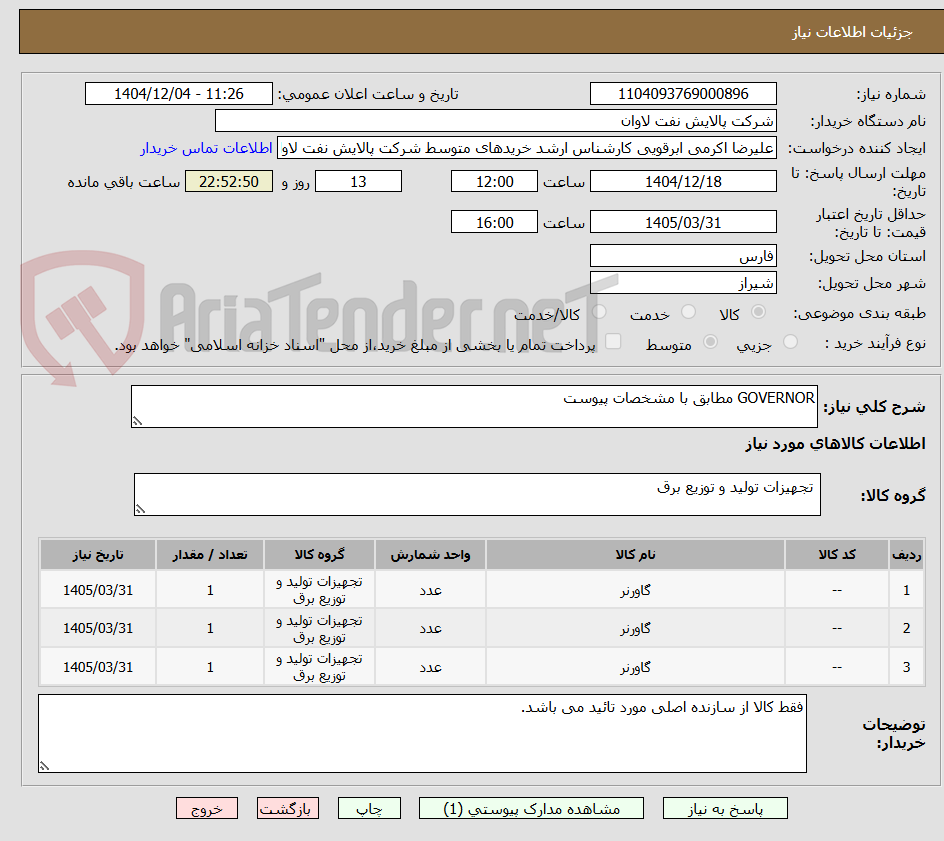Viewport: 944px width, 841px height.
Task: Select the متوسط purchase type radio
Action: (710, 342)
